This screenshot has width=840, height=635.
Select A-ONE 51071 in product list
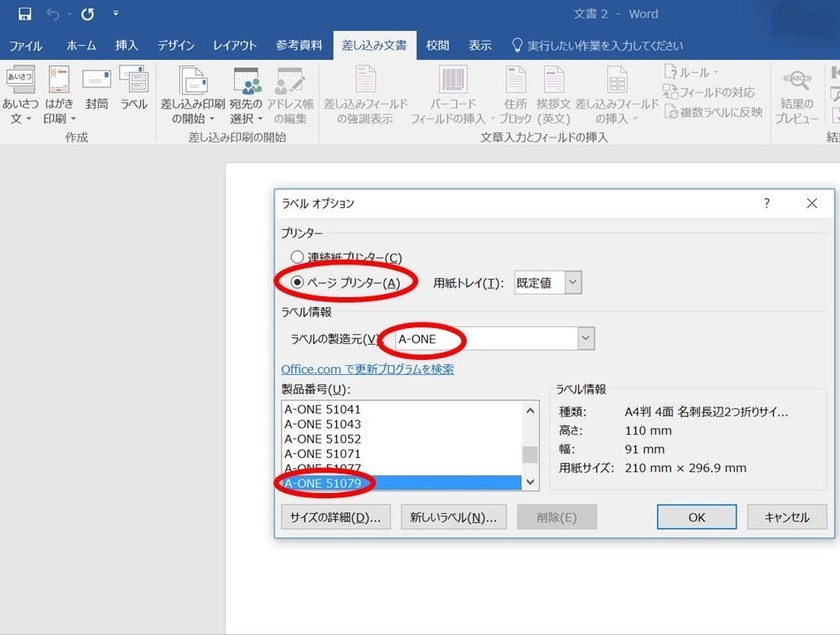[402, 453]
